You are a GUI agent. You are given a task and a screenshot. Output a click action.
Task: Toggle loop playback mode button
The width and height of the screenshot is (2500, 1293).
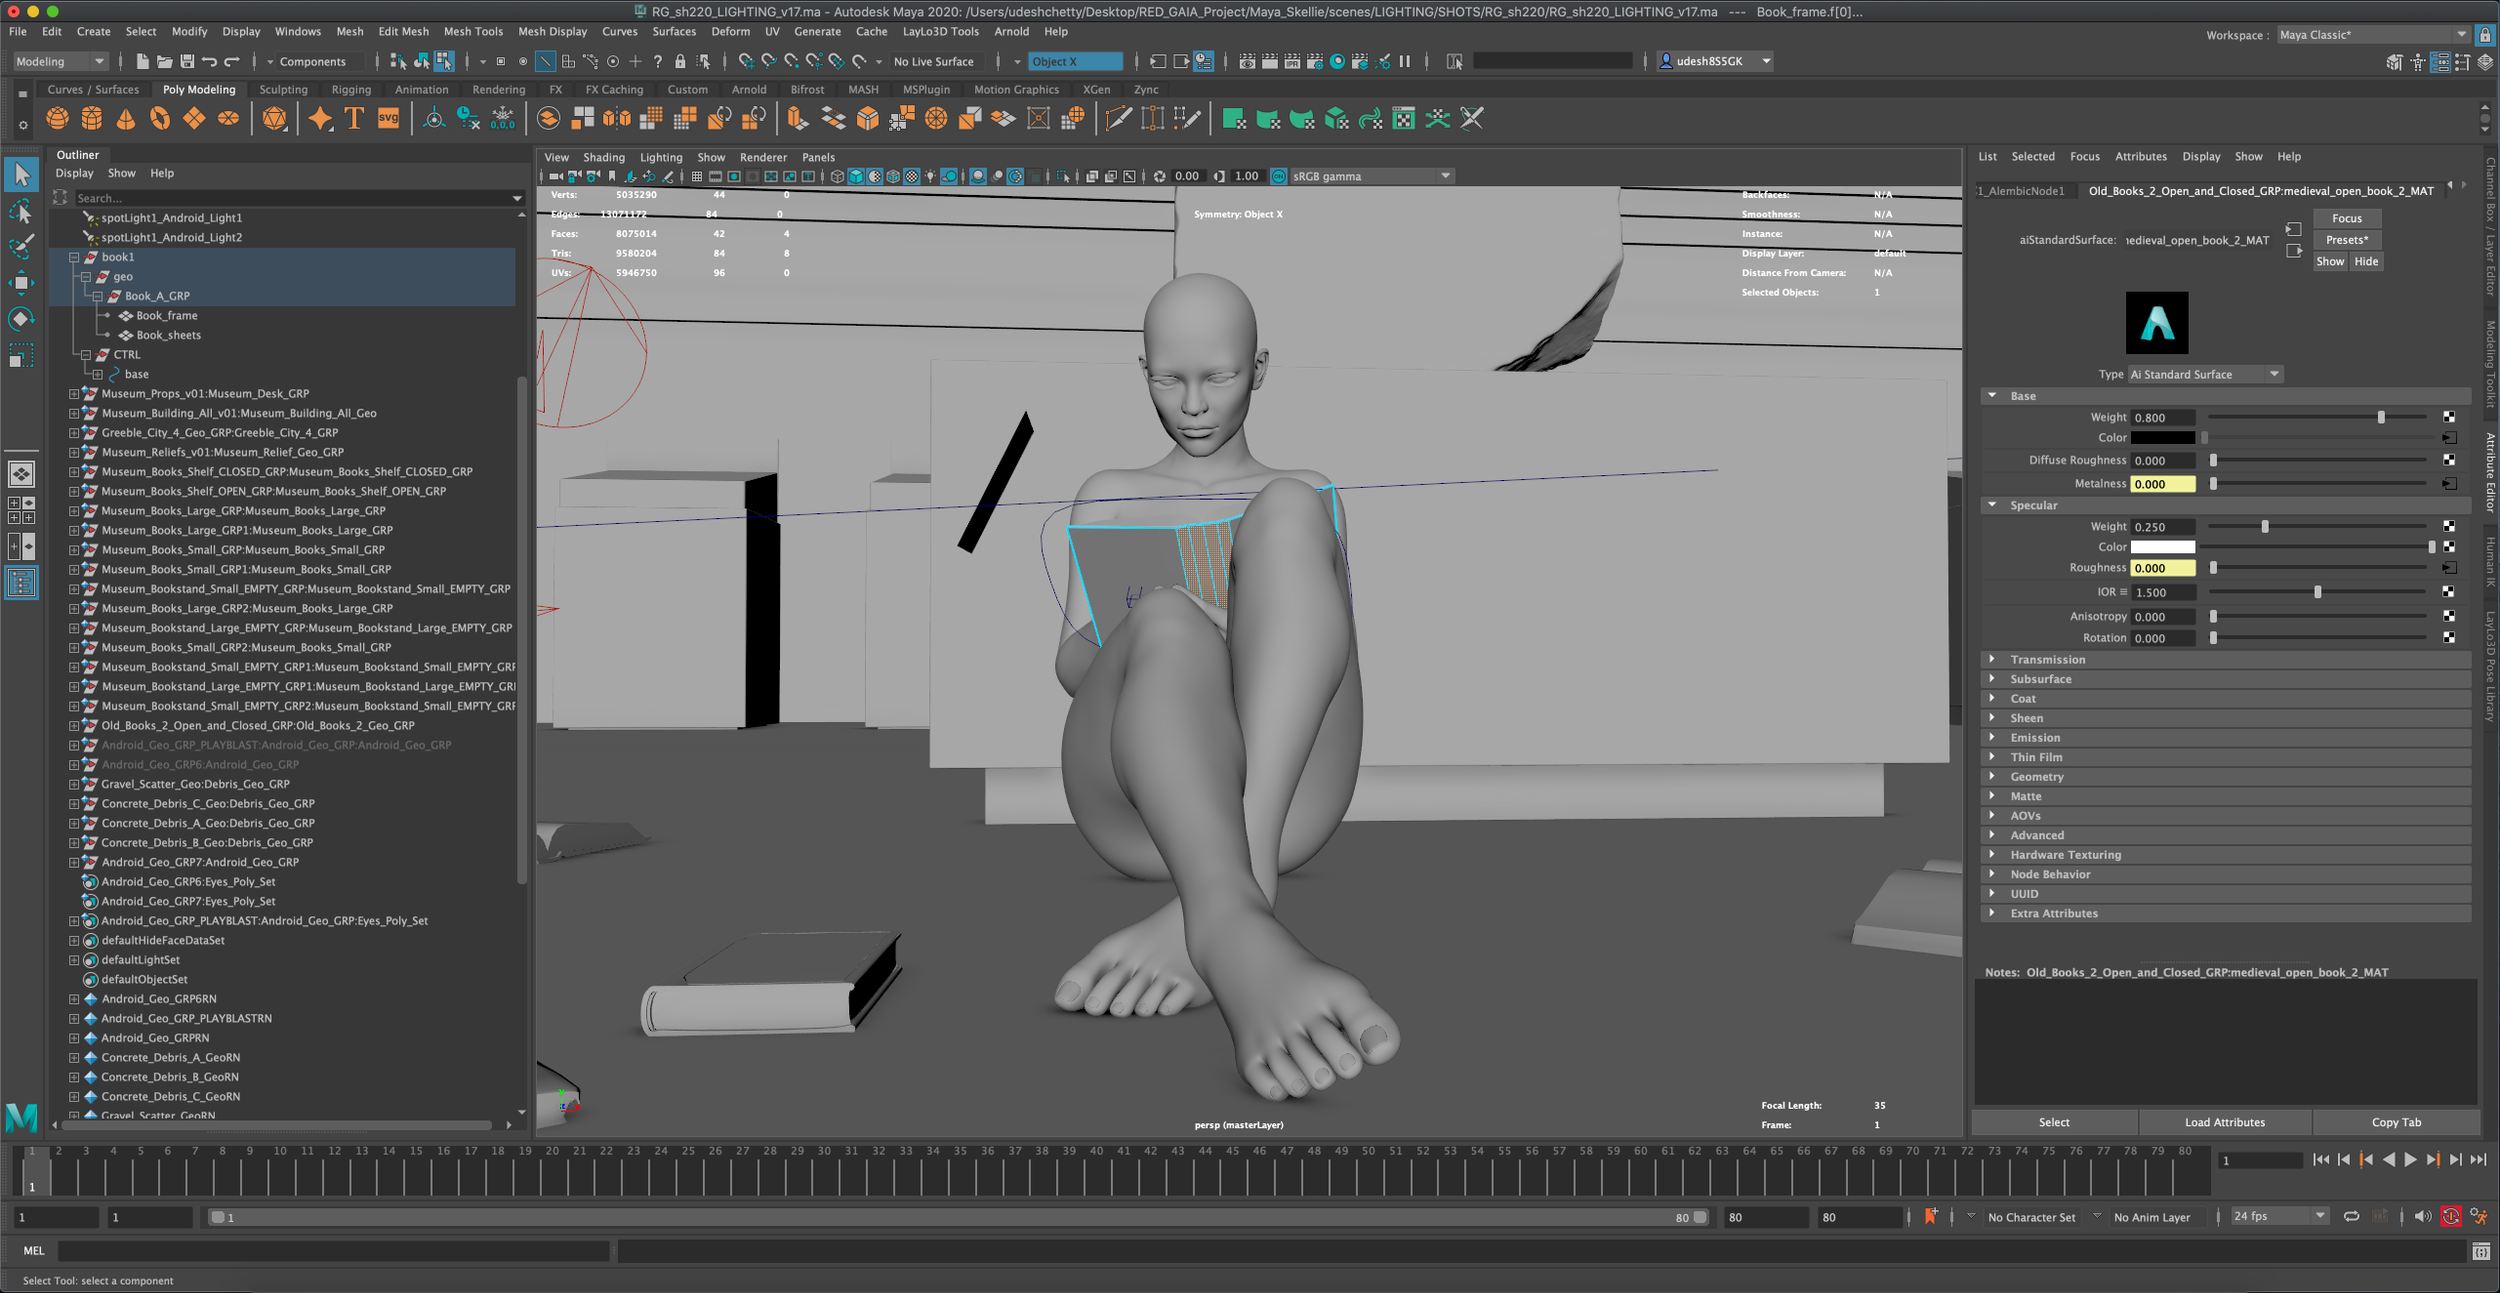[x=2352, y=1217]
